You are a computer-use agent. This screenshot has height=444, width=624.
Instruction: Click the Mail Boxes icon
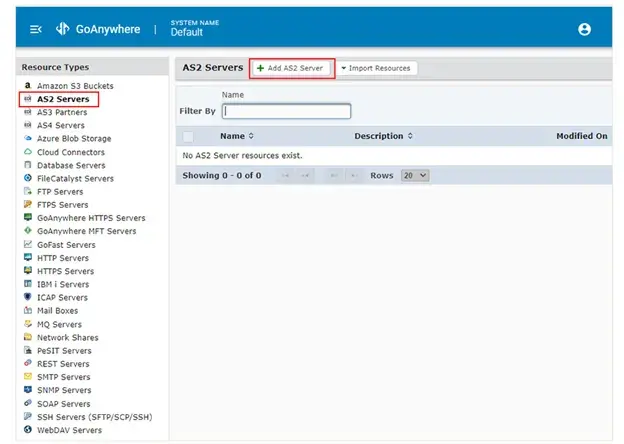point(27,311)
